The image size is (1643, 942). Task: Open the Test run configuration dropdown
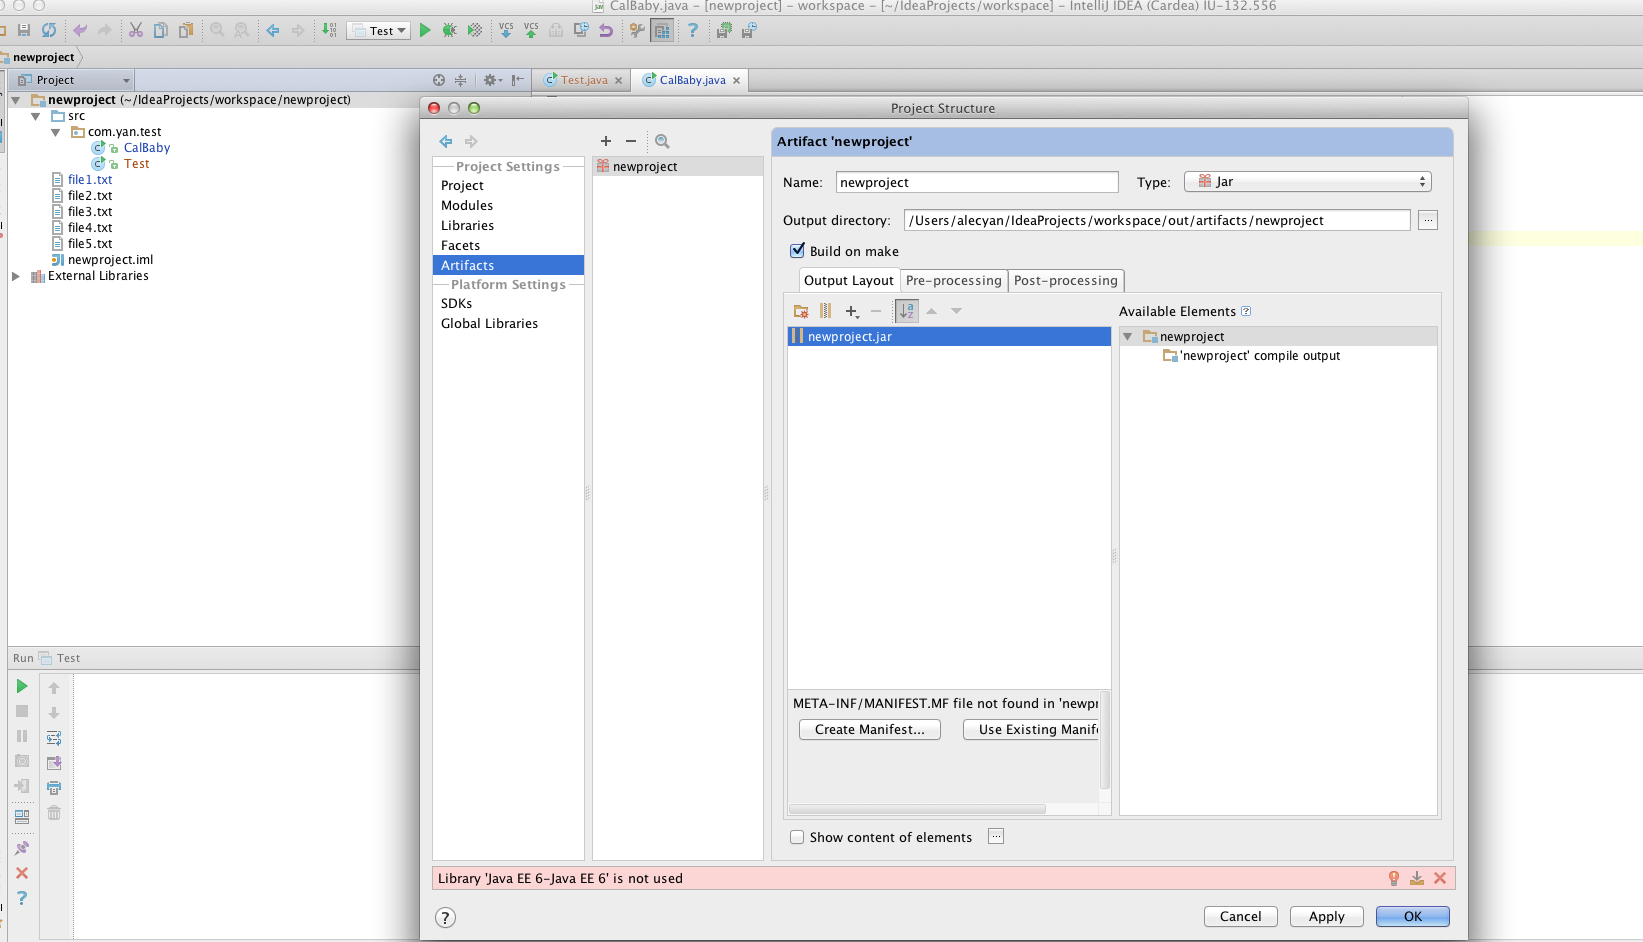tap(379, 31)
